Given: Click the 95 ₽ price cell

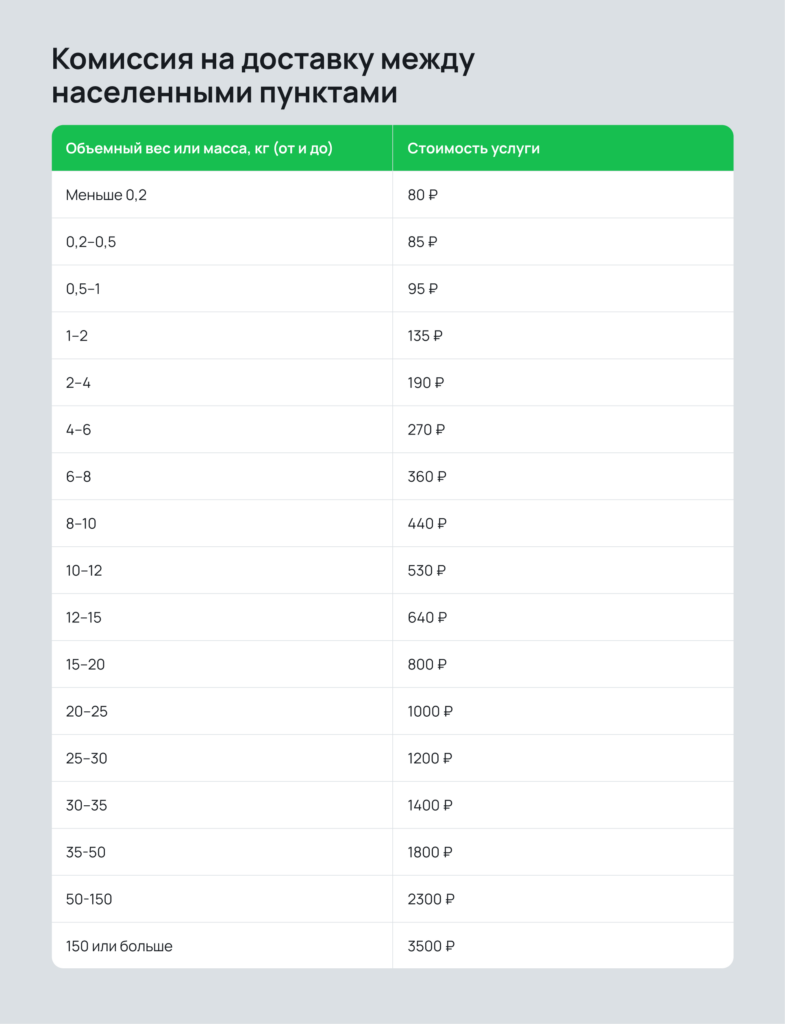Looking at the screenshot, I should [423, 289].
